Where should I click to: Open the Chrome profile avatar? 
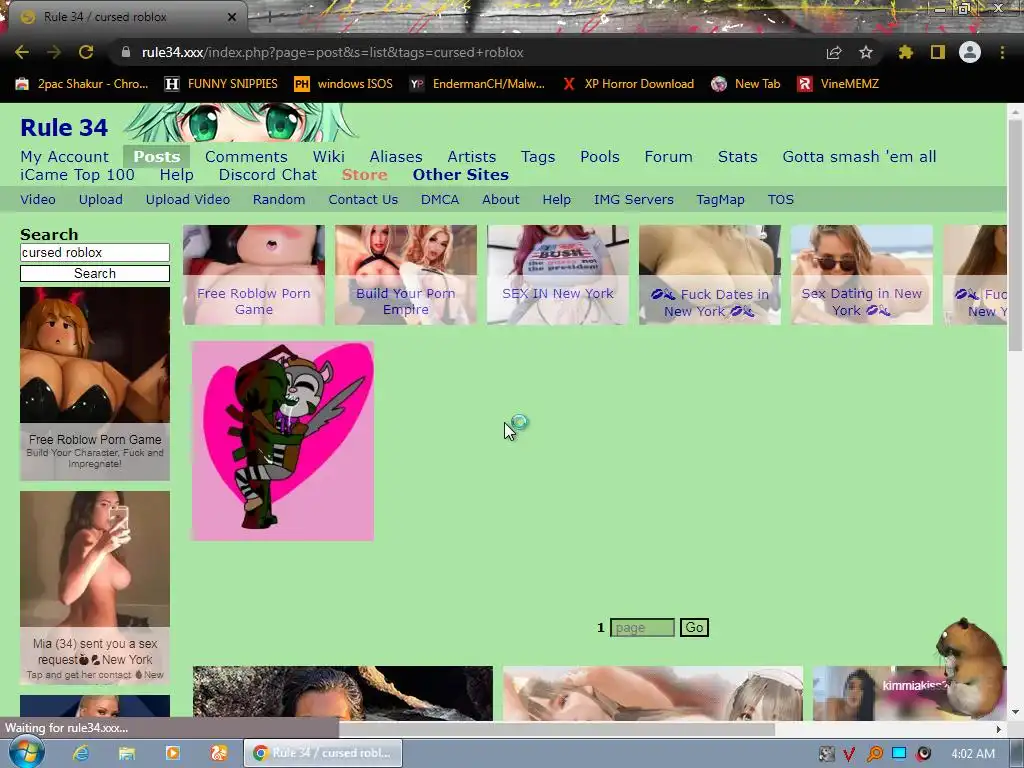[x=970, y=52]
